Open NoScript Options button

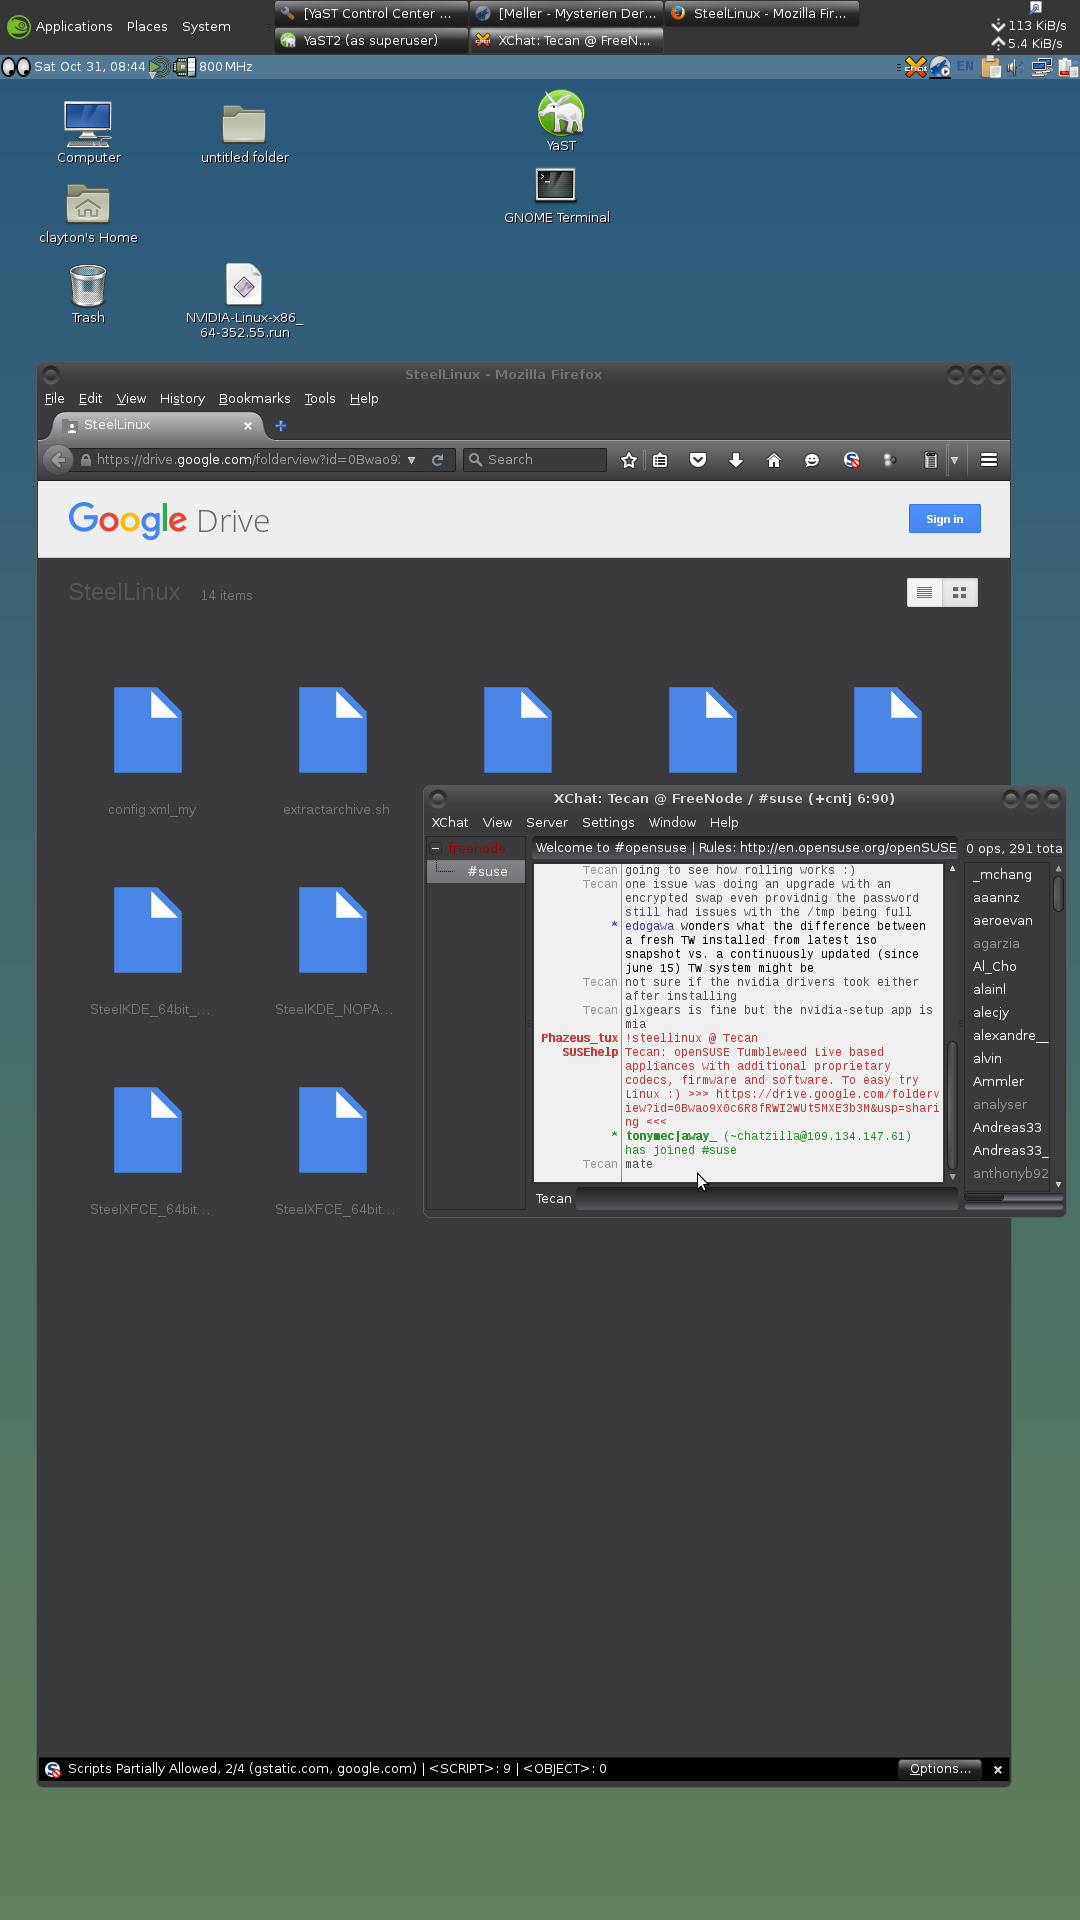(940, 1769)
